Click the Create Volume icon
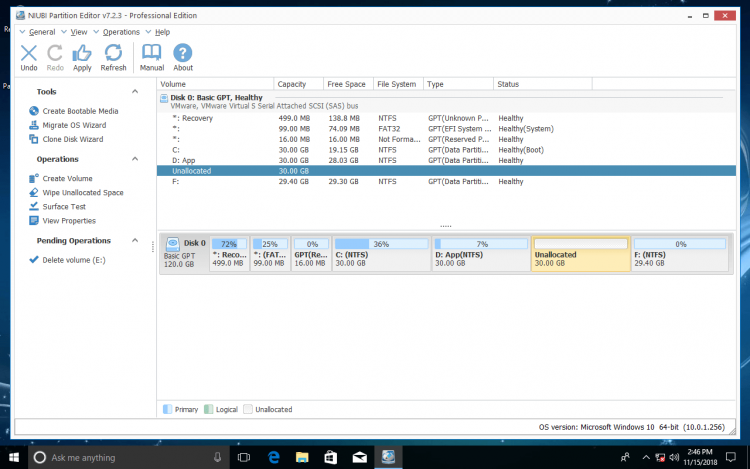Image resolution: width=750 pixels, height=469 pixels. point(33,178)
